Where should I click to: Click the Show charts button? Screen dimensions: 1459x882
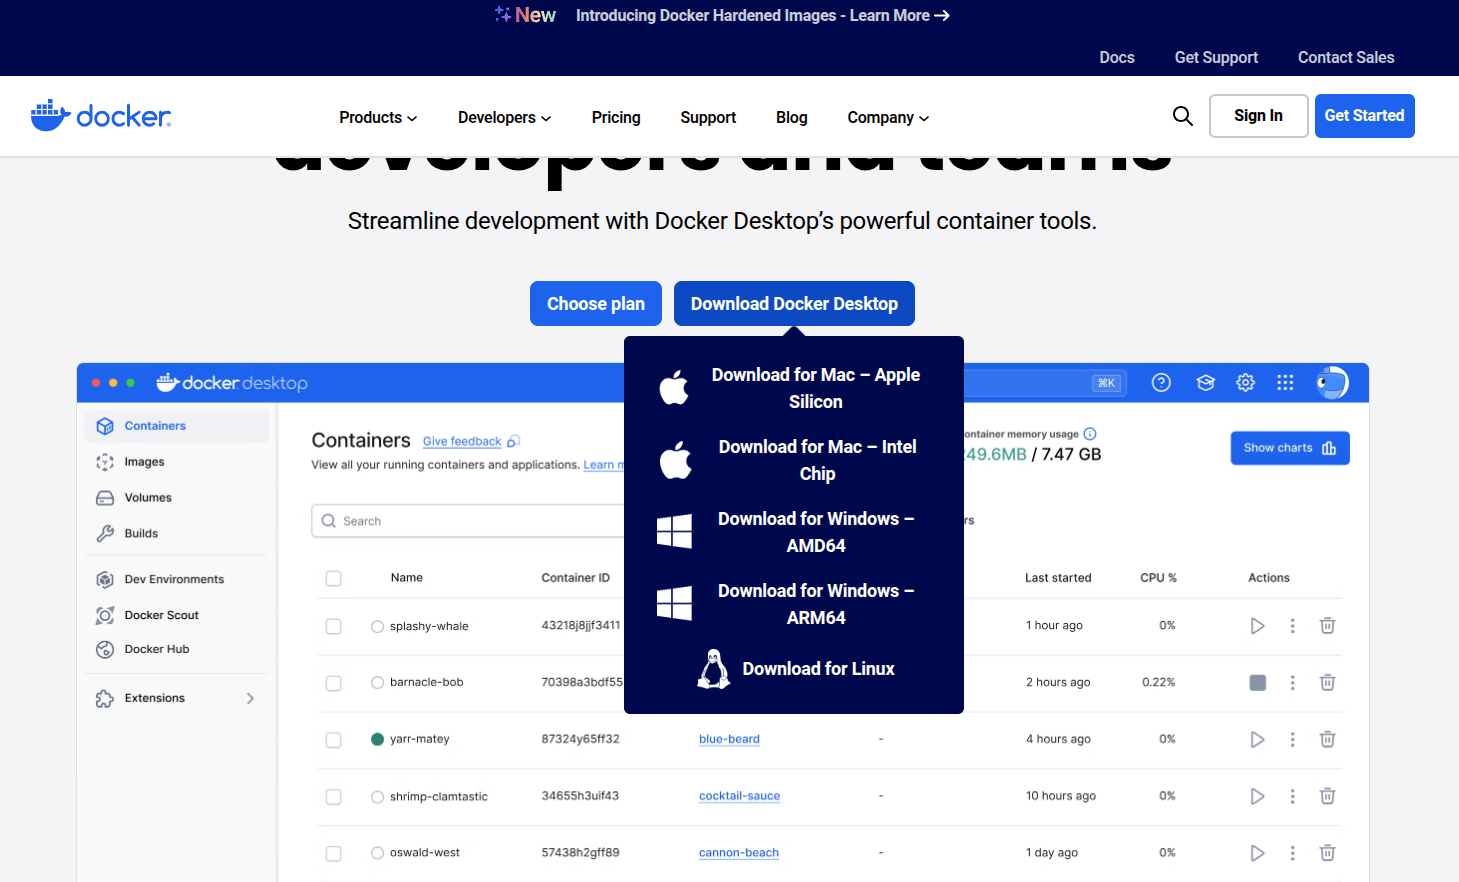pos(1290,448)
